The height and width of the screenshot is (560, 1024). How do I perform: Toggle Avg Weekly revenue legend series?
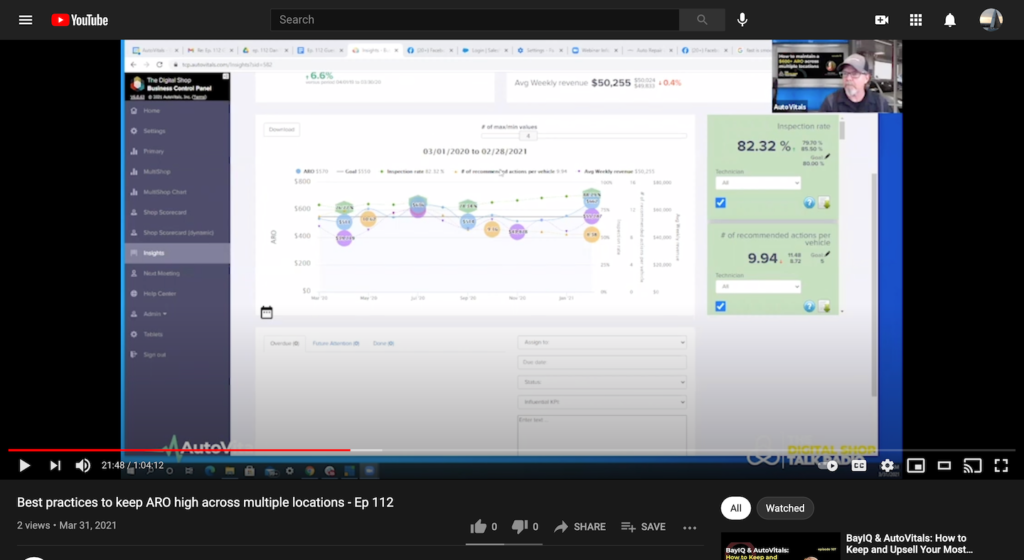(616, 172)
